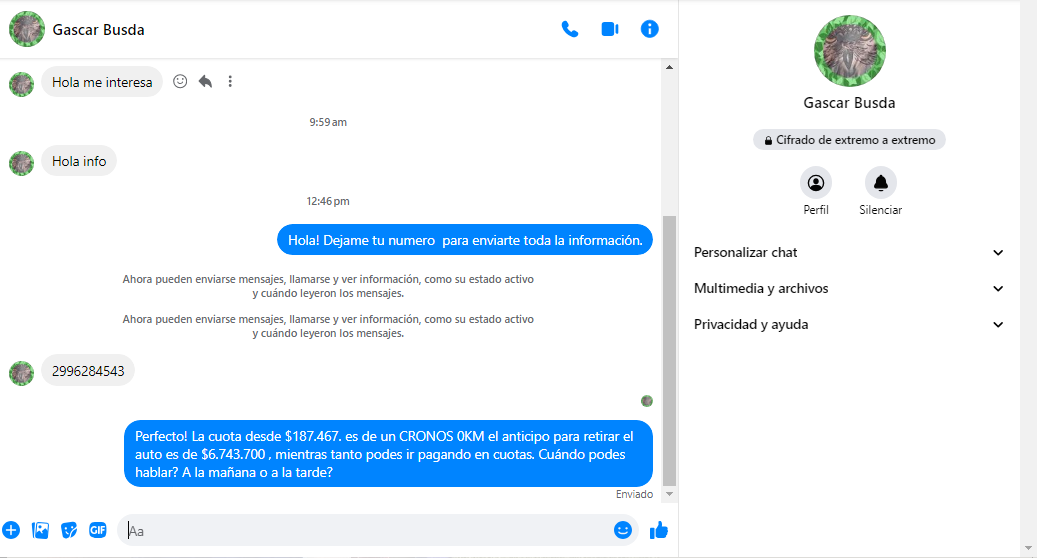The width and height of the screenshot is (1037, 558).
Task: Open Gascar Busda's Perfil button
Action: [x=815, y=182]
